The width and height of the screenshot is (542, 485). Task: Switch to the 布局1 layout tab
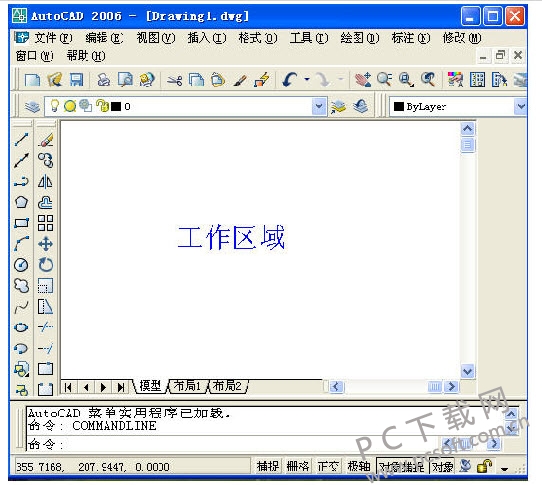point(187,386)
